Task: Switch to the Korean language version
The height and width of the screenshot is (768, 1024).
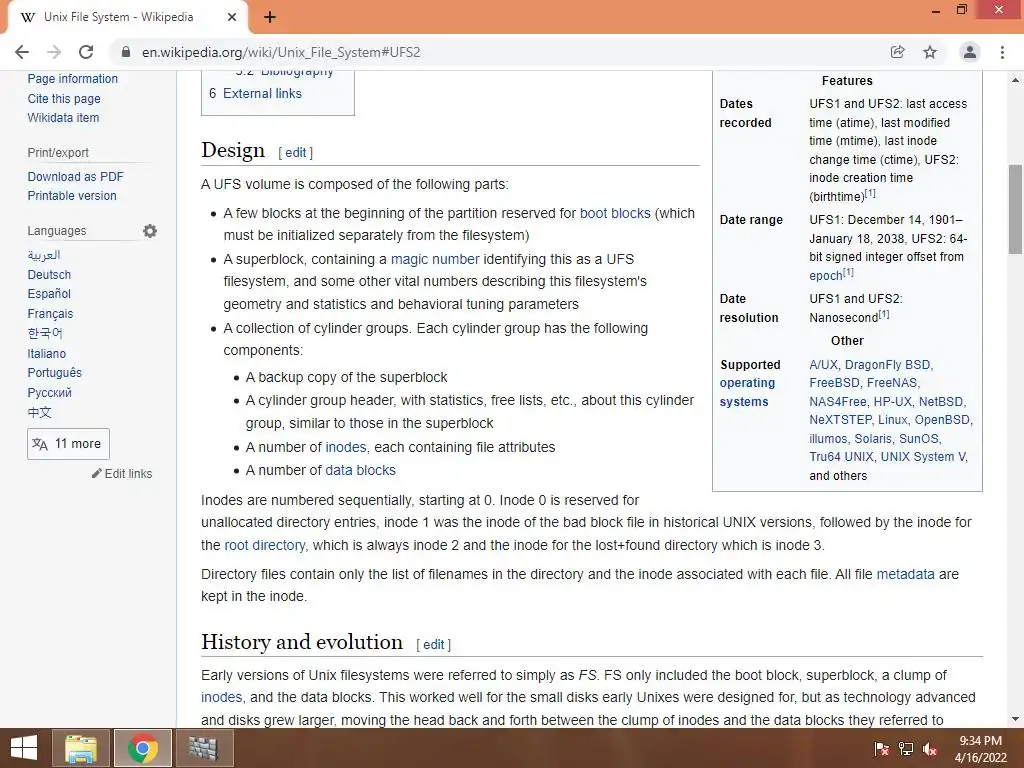Action: 45,333
